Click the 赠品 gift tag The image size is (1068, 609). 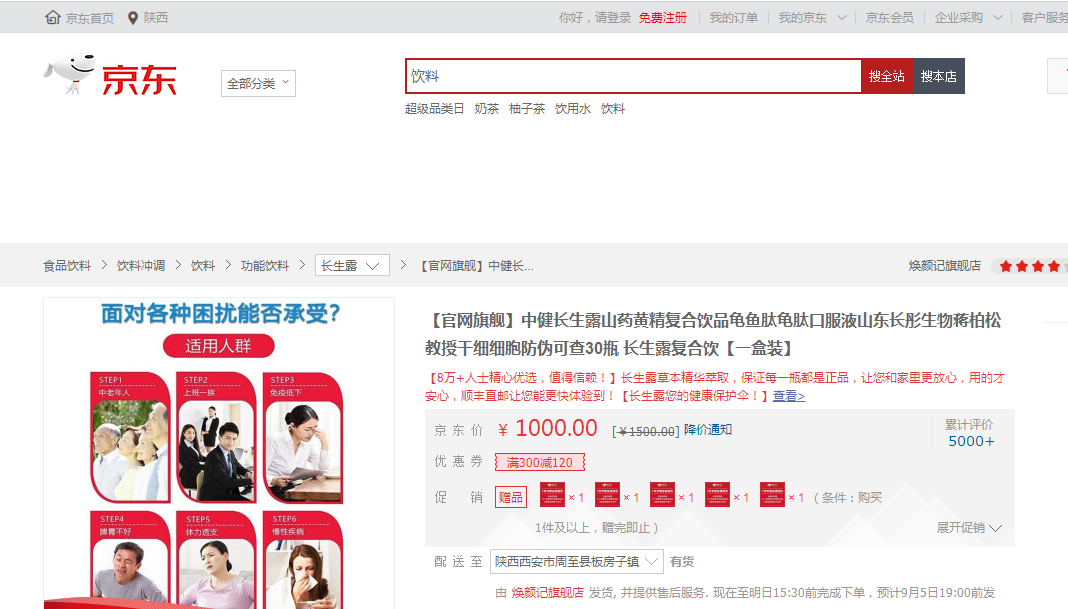click(511, 497)
